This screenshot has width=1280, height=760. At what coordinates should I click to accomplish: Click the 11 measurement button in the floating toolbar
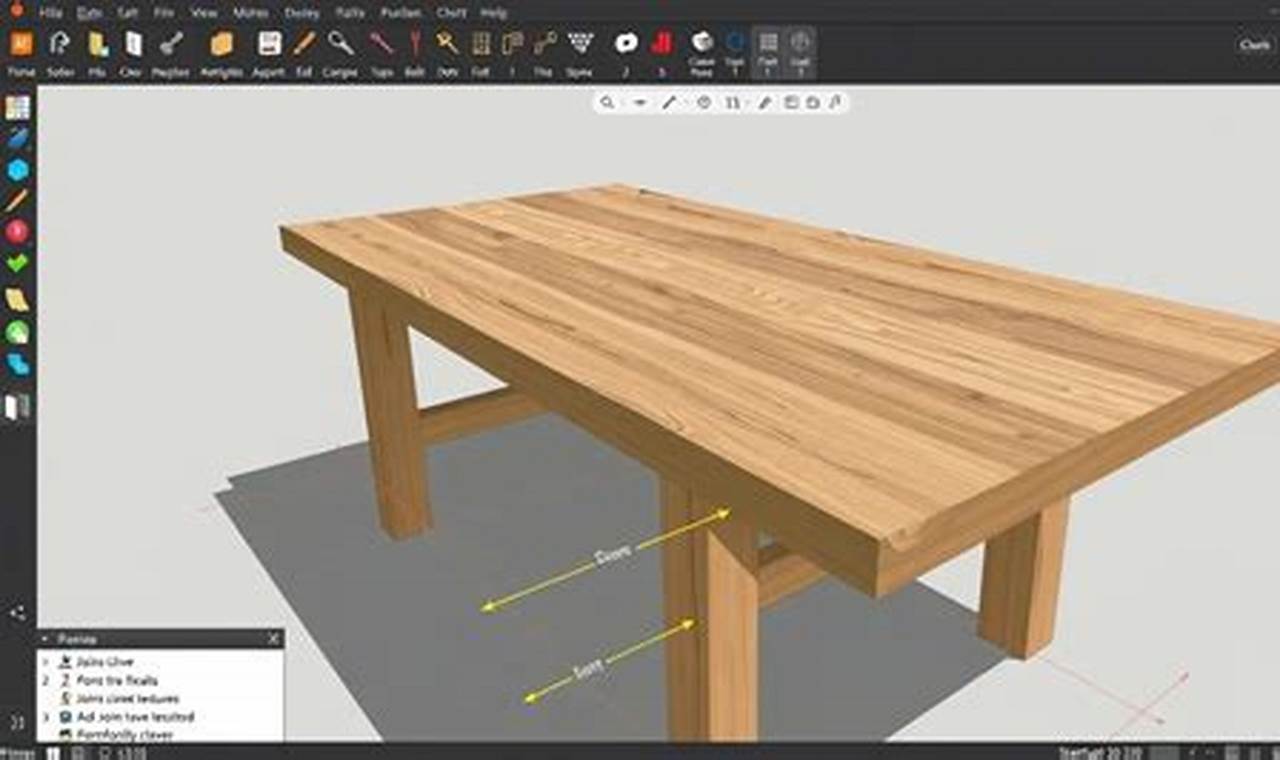coord(732,101)
